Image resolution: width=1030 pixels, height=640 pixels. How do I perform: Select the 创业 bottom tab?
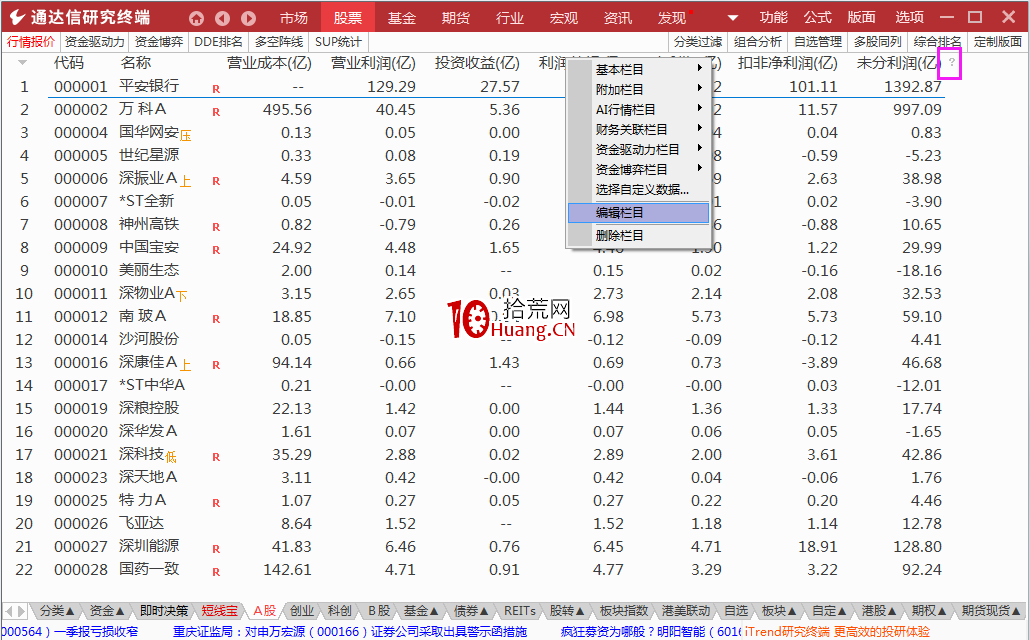(x=302, y=611)
